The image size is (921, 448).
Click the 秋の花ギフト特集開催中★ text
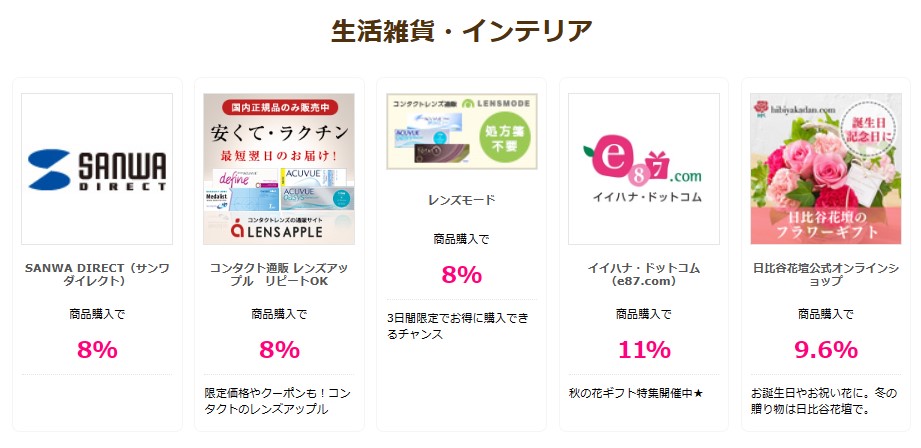[x=636, y=393]
